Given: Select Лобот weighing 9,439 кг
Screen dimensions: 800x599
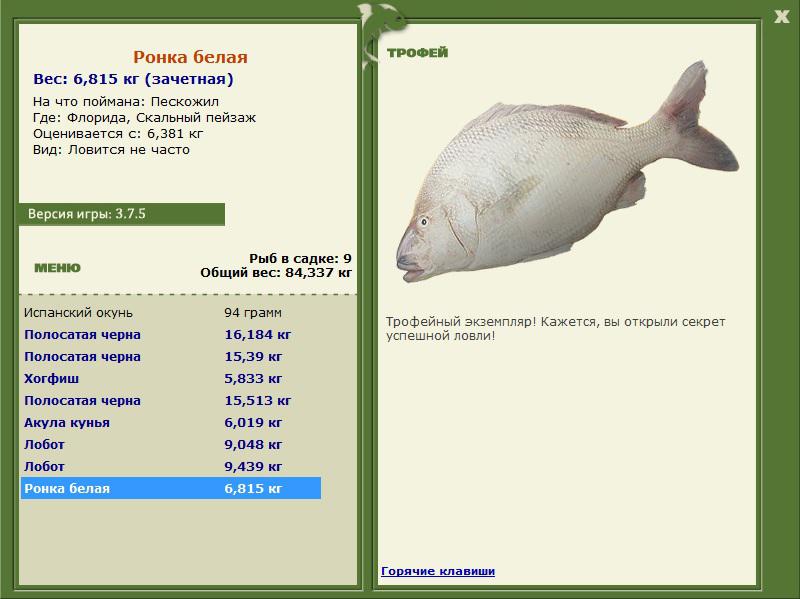Looking at the screenshot, I should pos(171,466).
